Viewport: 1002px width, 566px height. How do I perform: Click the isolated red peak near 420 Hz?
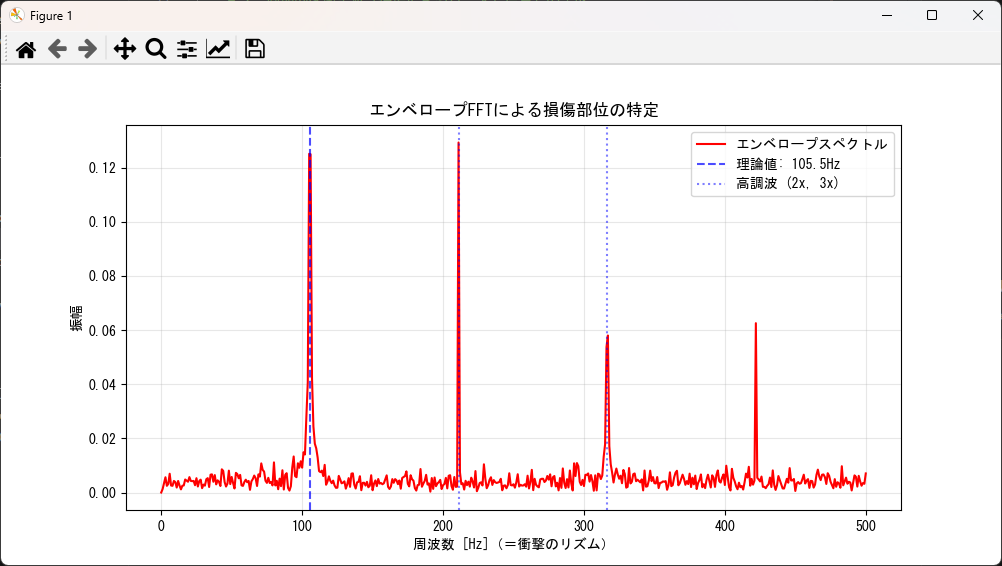pyautogui.click(x=755, y=330)
